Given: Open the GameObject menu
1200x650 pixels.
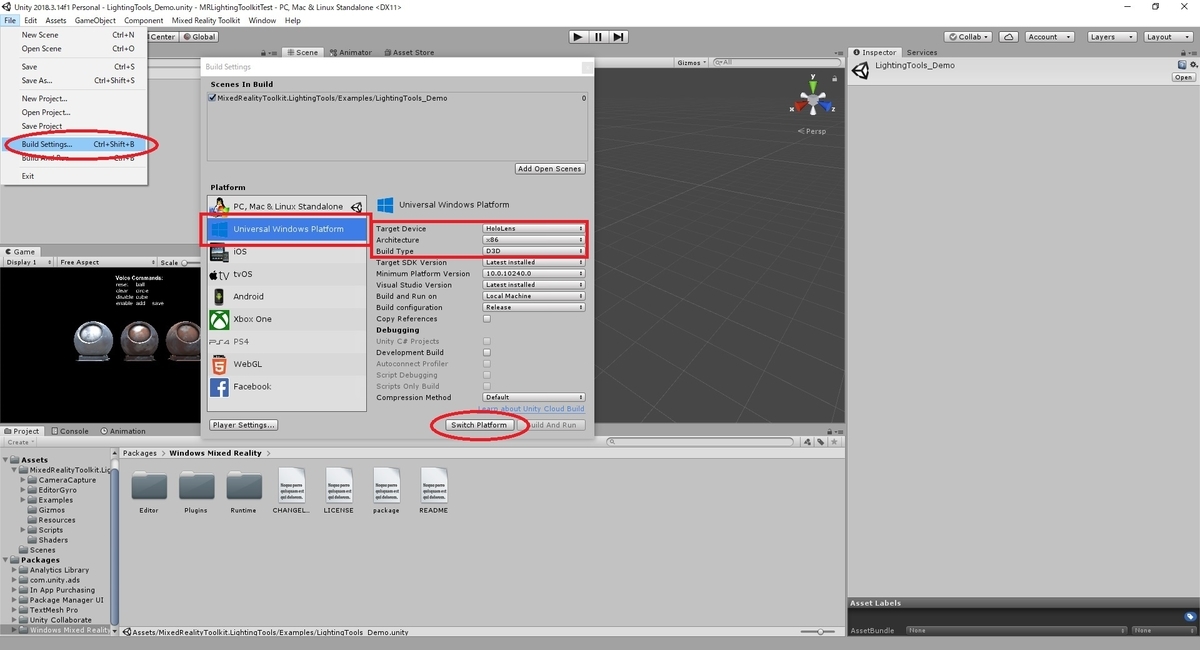Looking at the screenshot, I should click(x=95, y=20).
